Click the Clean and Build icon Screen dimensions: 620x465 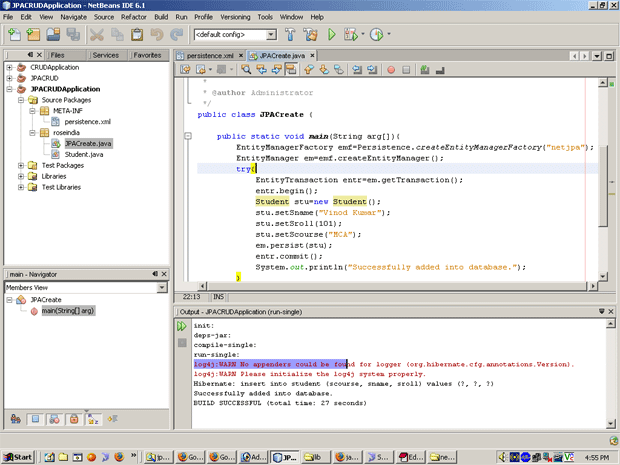[x=310, y=35]
